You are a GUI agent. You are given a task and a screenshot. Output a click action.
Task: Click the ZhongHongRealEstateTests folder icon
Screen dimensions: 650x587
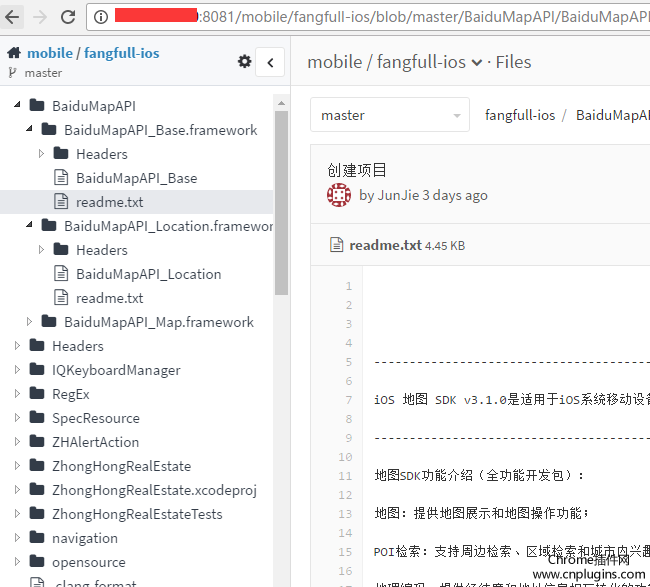point(37,514)
